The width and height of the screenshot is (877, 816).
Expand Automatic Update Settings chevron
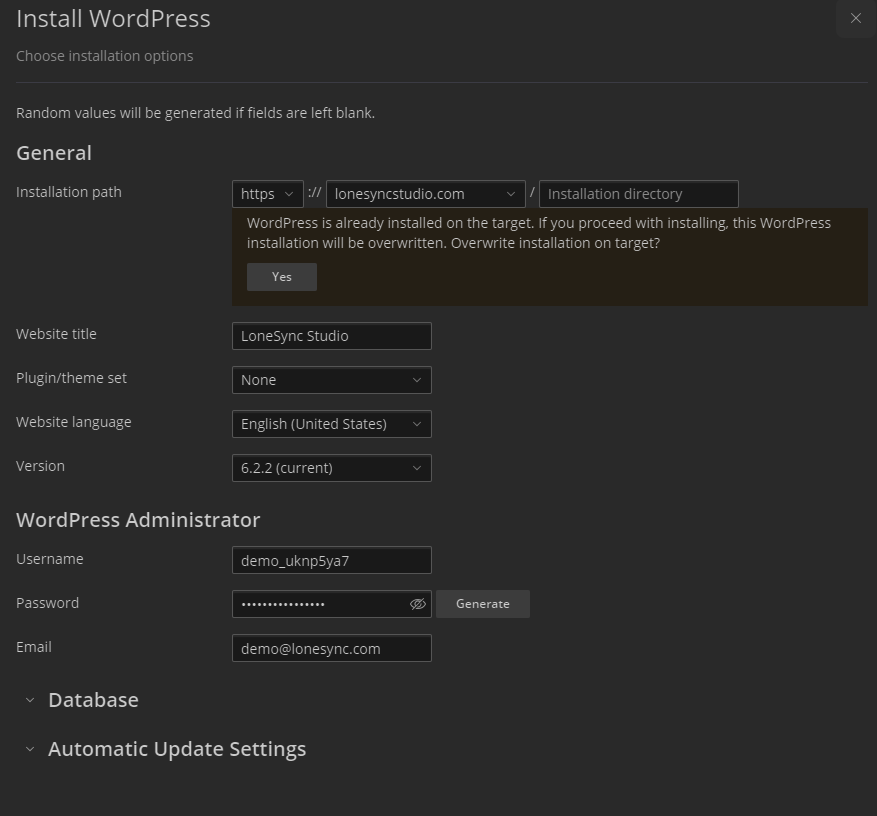(30, 750)
